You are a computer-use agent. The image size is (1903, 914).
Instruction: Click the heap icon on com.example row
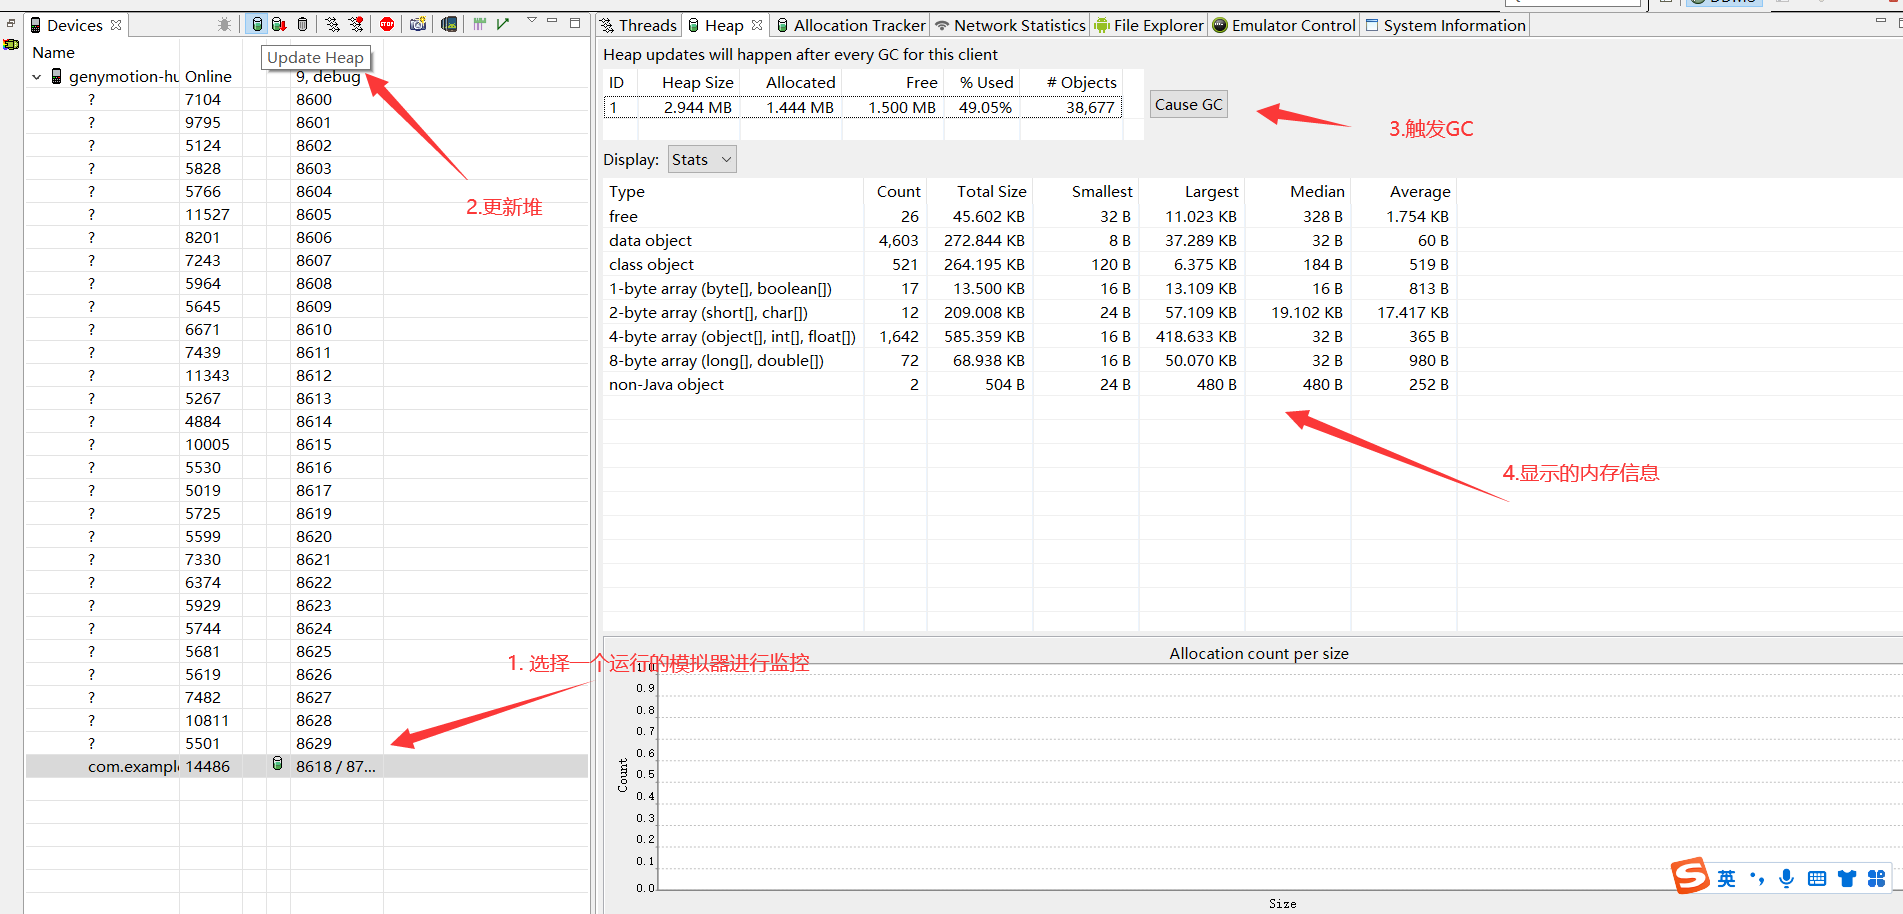tap(277, 765)
